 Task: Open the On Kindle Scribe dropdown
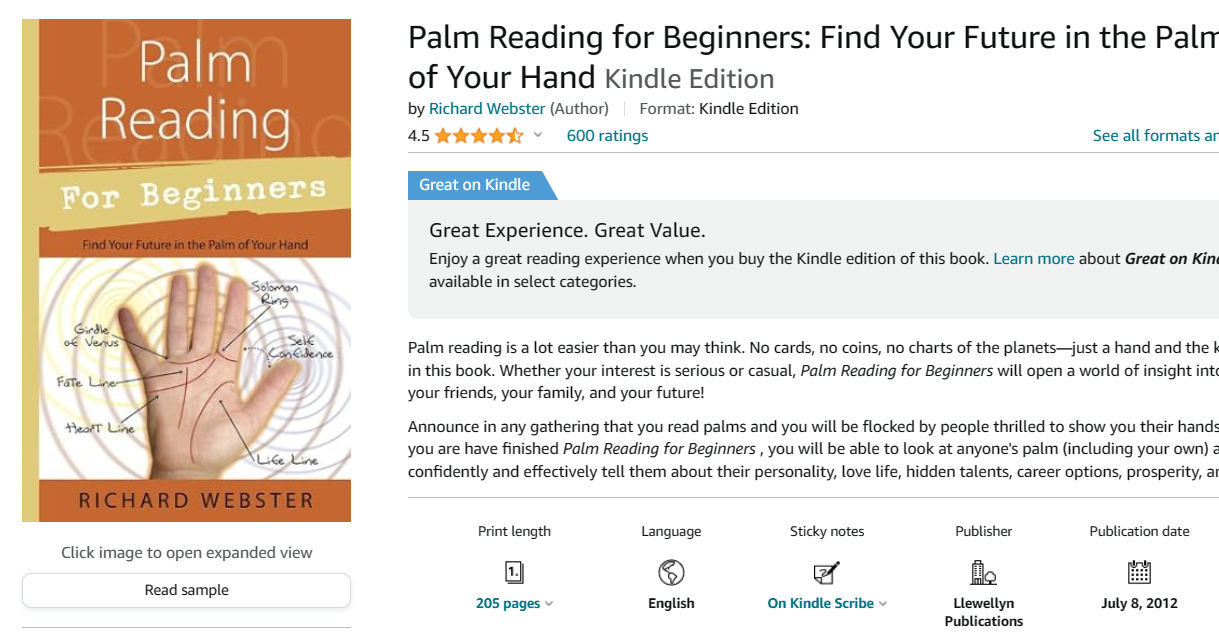827,603
